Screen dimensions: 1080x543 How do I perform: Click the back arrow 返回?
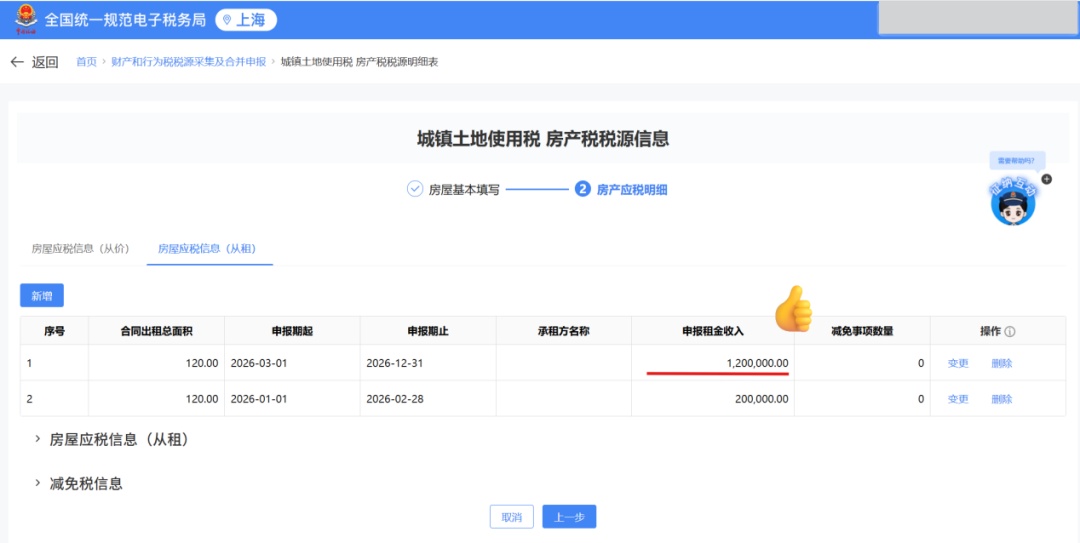tap(33, 62)
